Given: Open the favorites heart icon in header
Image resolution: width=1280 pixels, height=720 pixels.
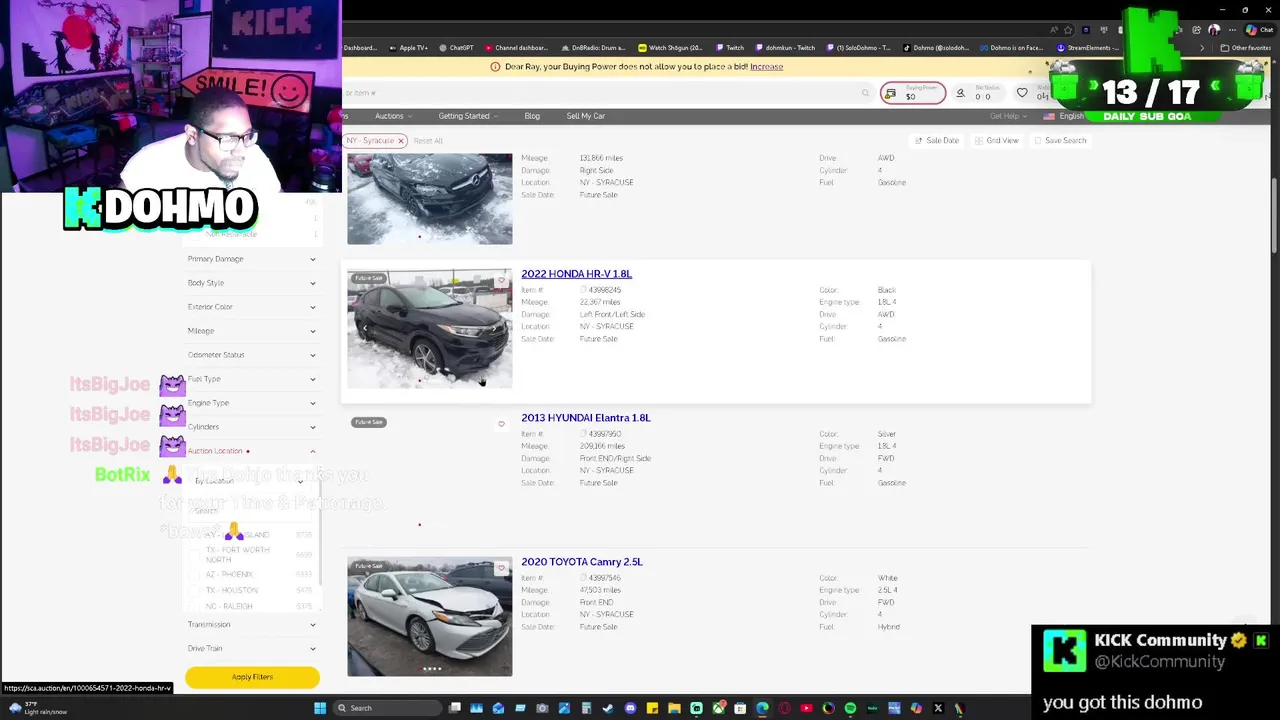Looking at the screenshot, I should point(1022,93).
